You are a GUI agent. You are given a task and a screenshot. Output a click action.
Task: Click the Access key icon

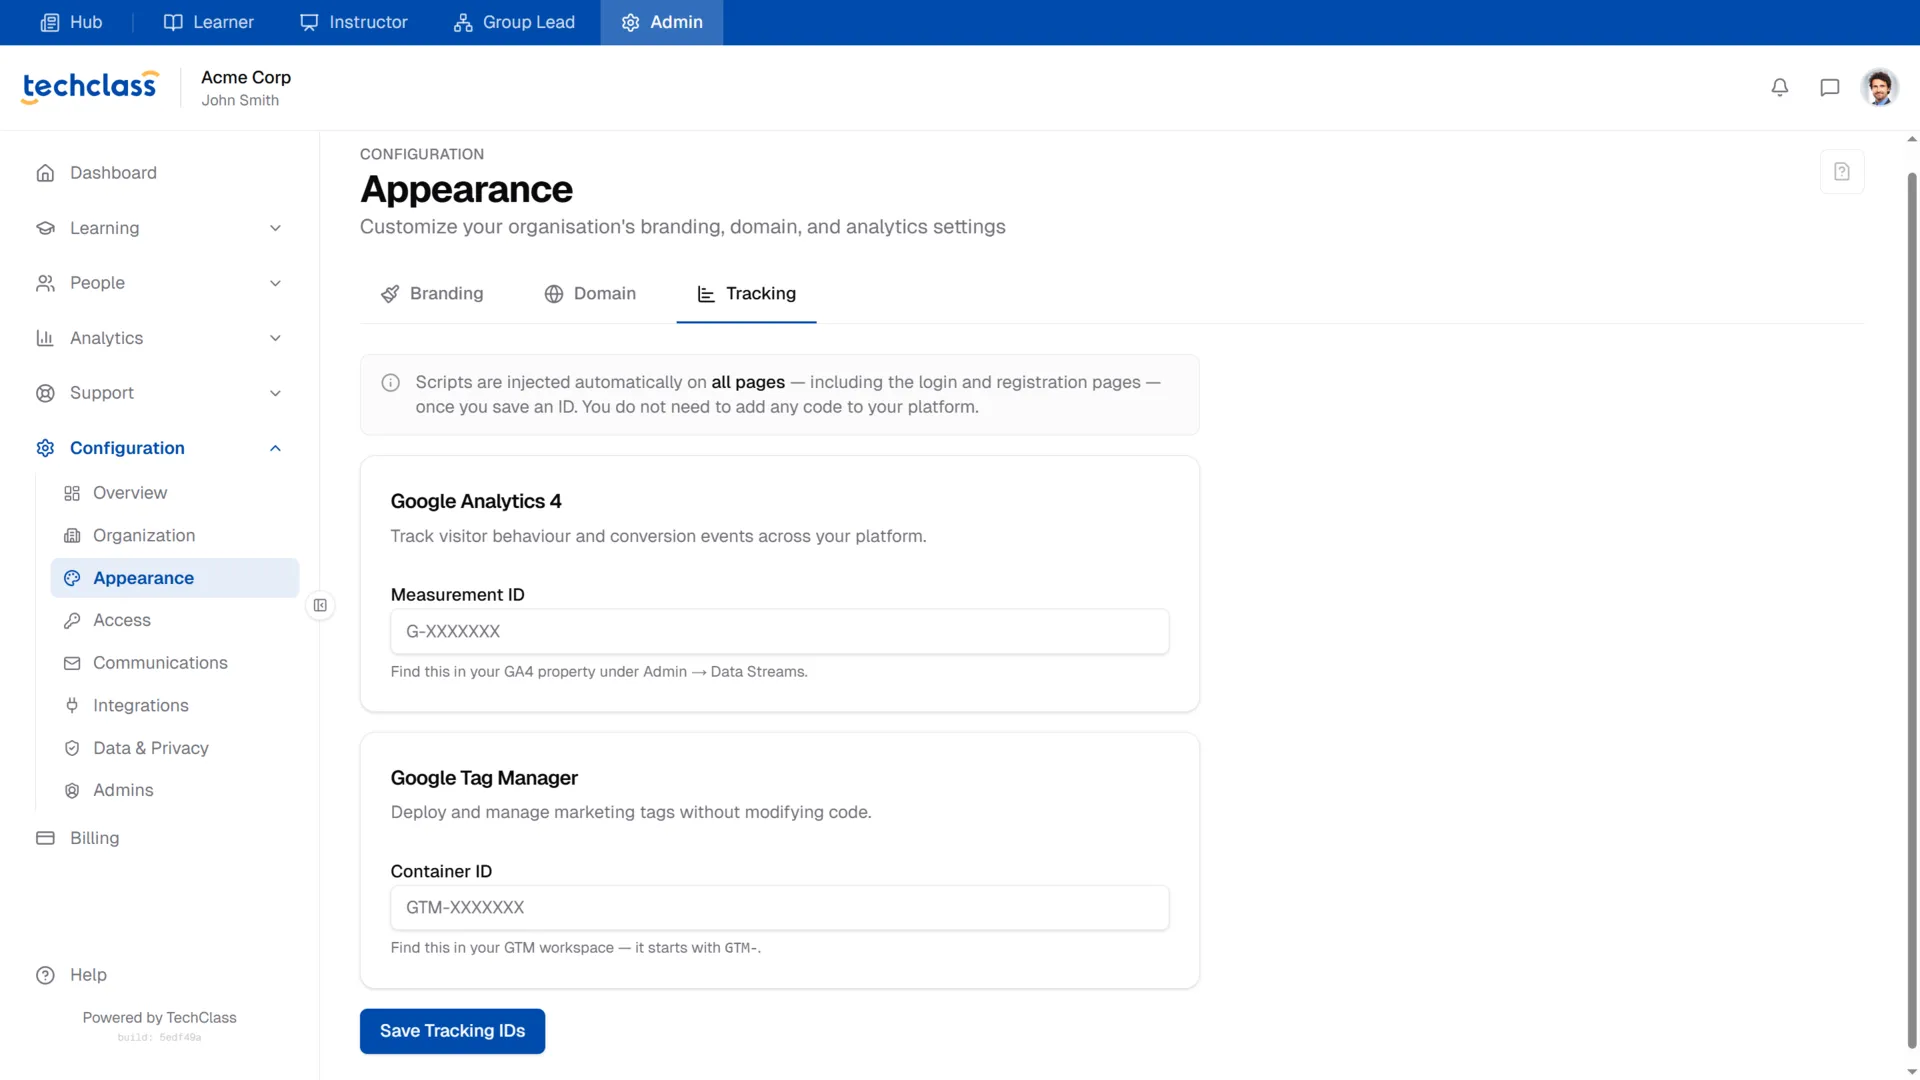[72, 621]
